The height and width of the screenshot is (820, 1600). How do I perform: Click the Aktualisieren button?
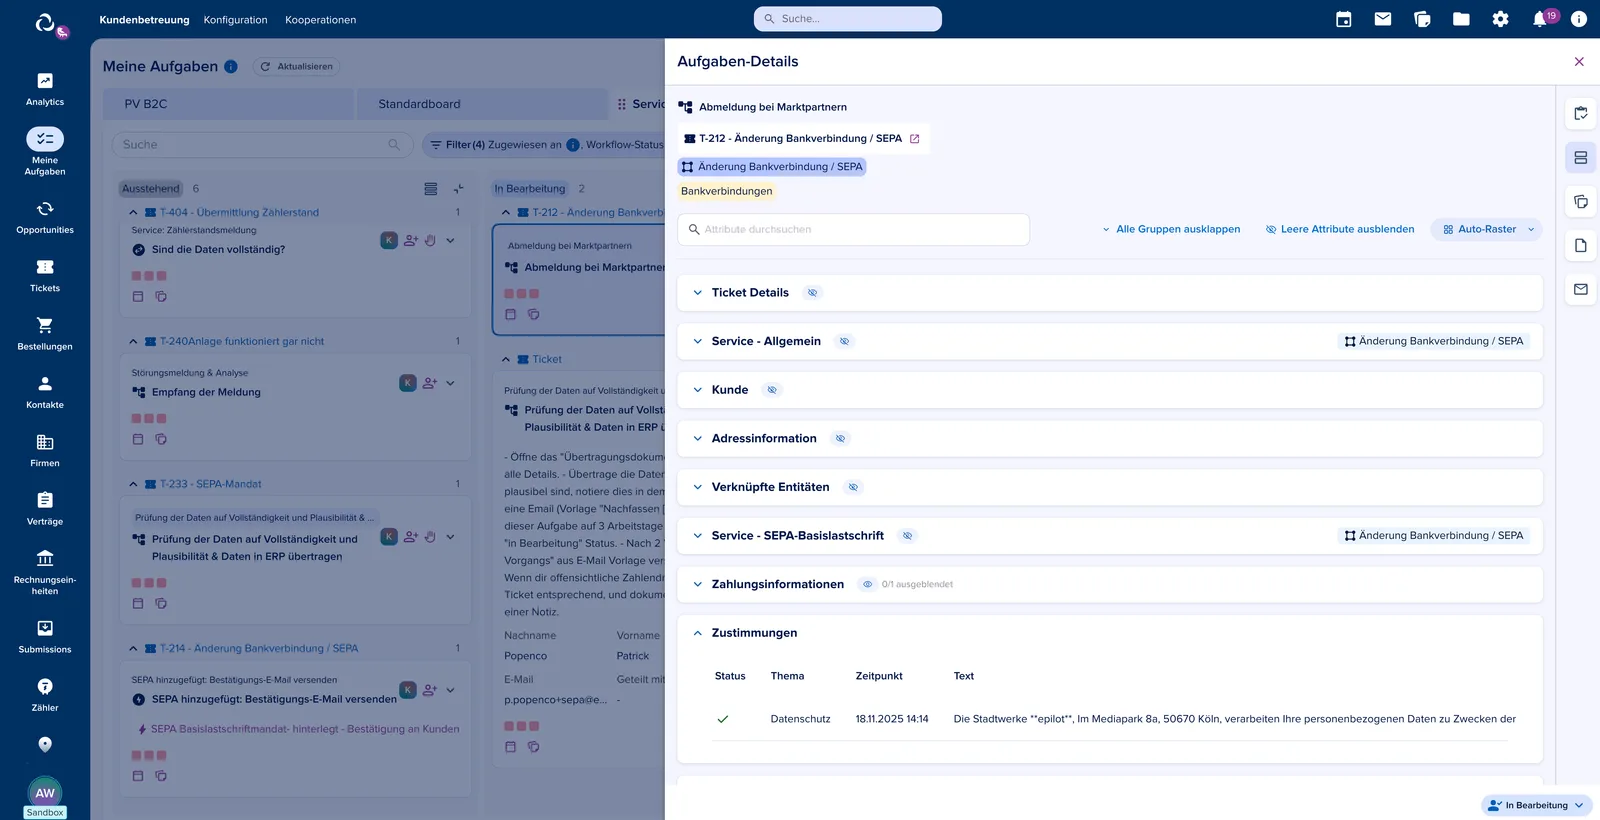click(297, 67)
